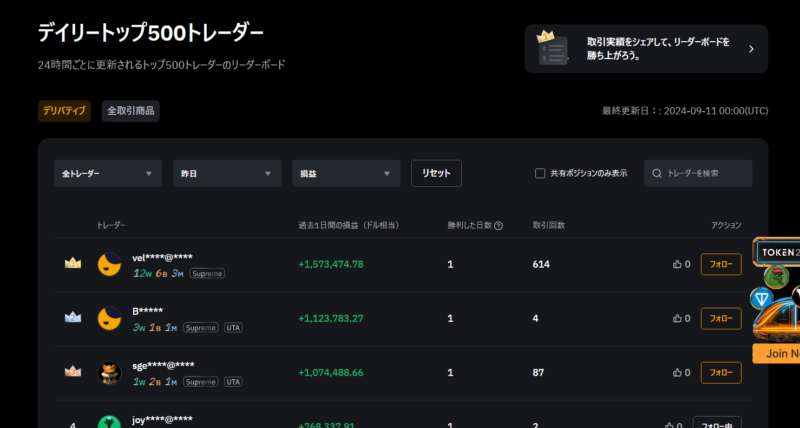Click the TOKEN2049 promo banner label
The width and height of the screenshot is (800, 428).
779,252
